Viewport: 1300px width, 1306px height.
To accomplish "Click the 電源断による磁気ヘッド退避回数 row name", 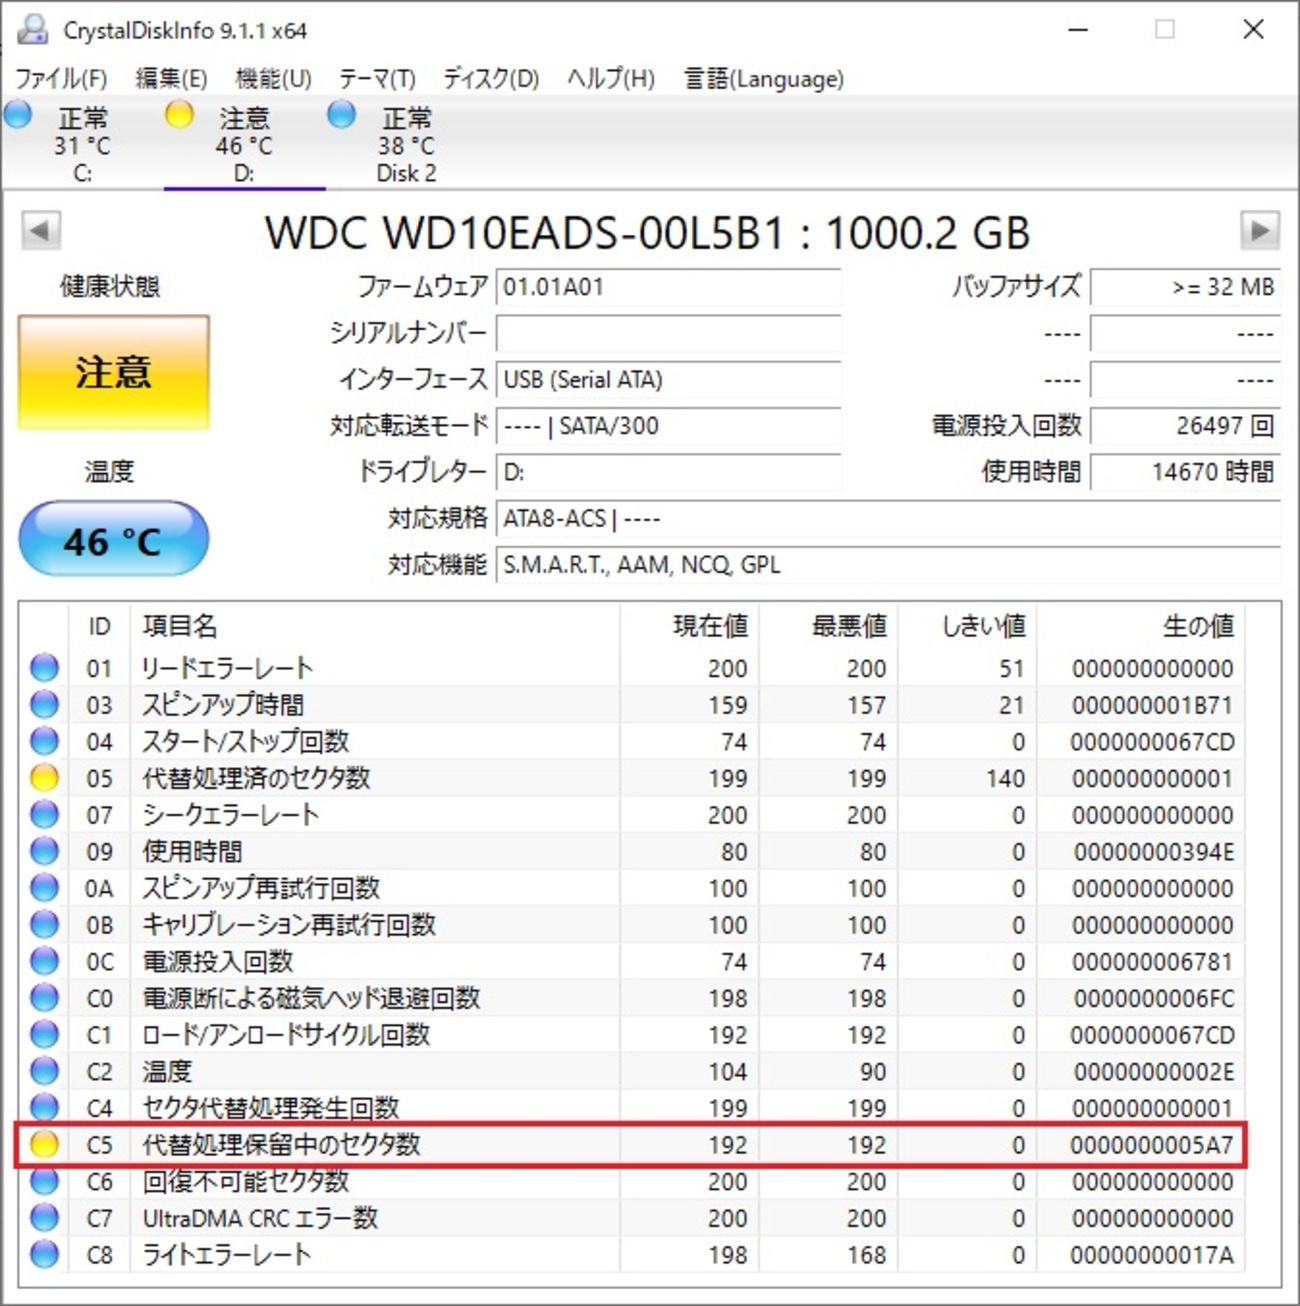I will (x=311, y=998).
